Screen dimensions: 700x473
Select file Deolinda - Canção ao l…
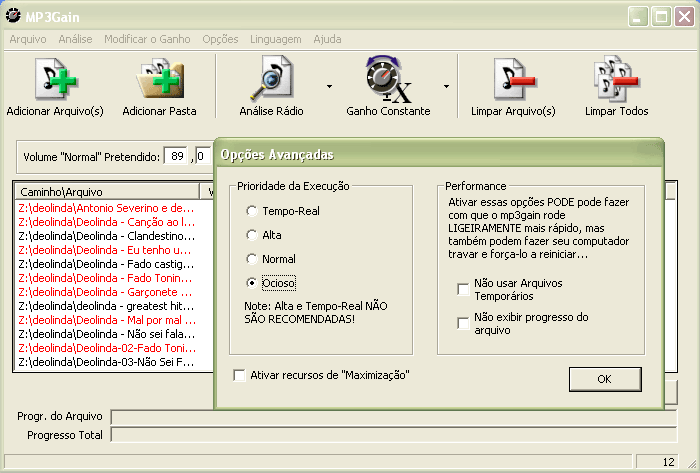[x=106, y=222]
